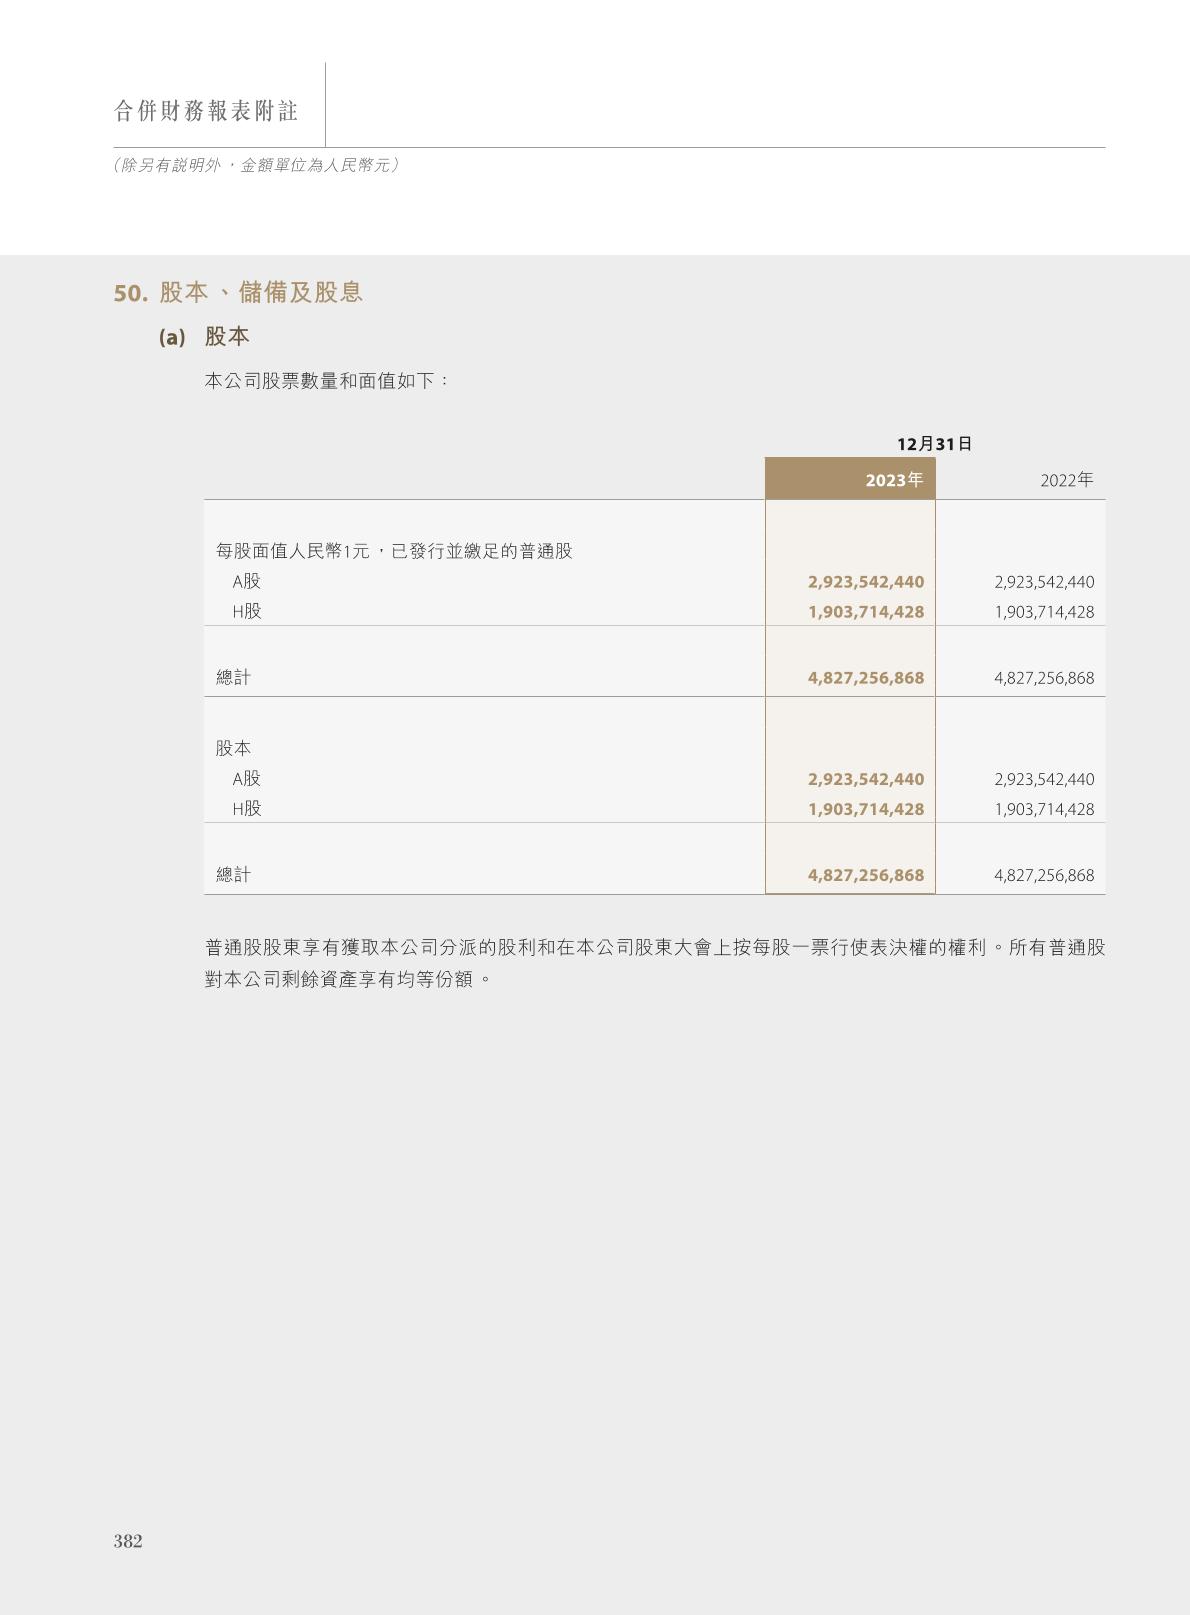Click the italic note about 人民幣元 units

257,165
